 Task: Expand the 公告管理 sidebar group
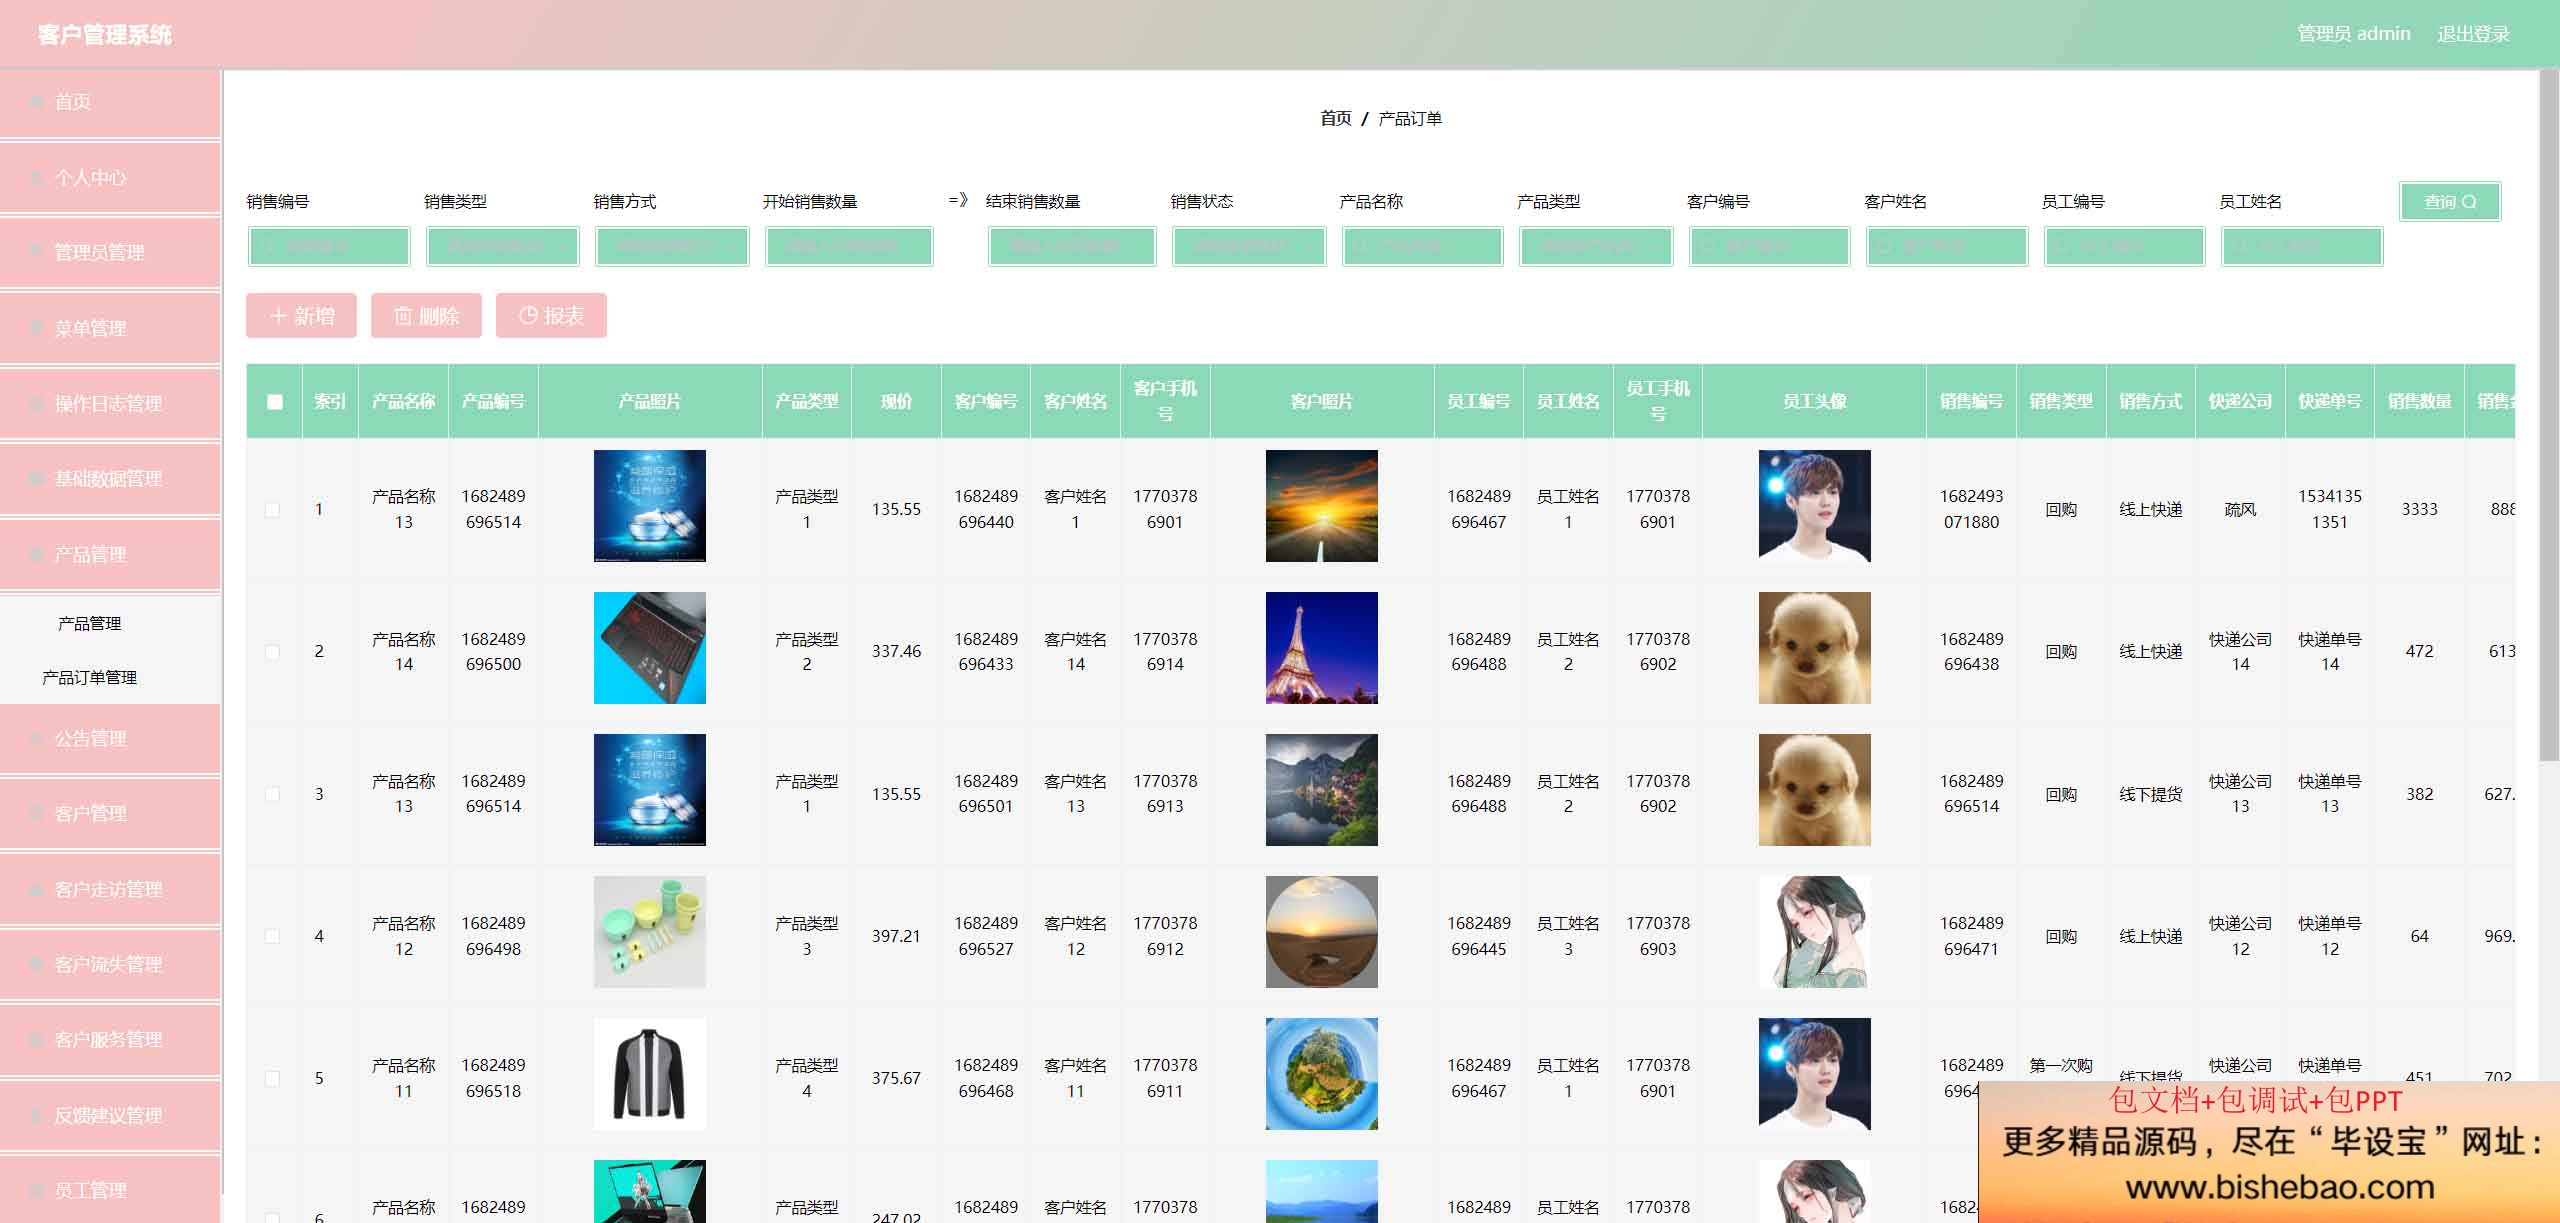point(110,739)
